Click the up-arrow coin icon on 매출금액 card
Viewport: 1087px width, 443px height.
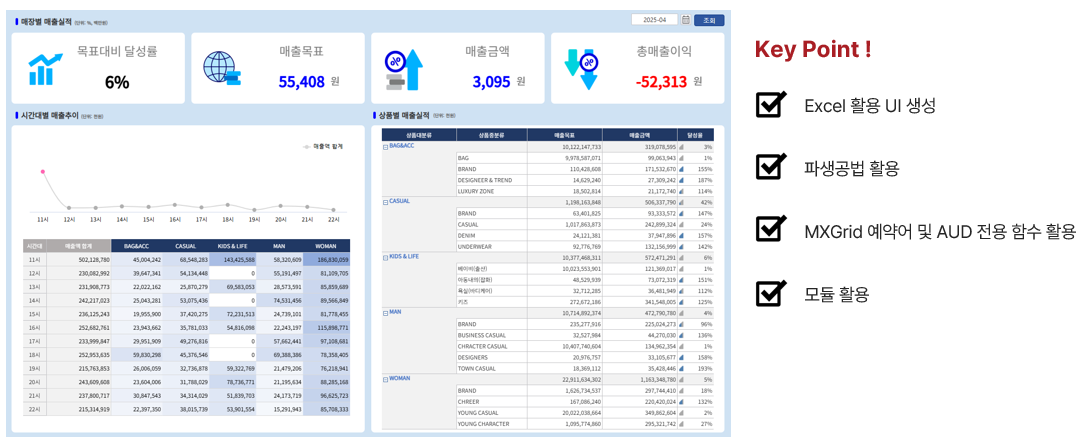point(404,70)
